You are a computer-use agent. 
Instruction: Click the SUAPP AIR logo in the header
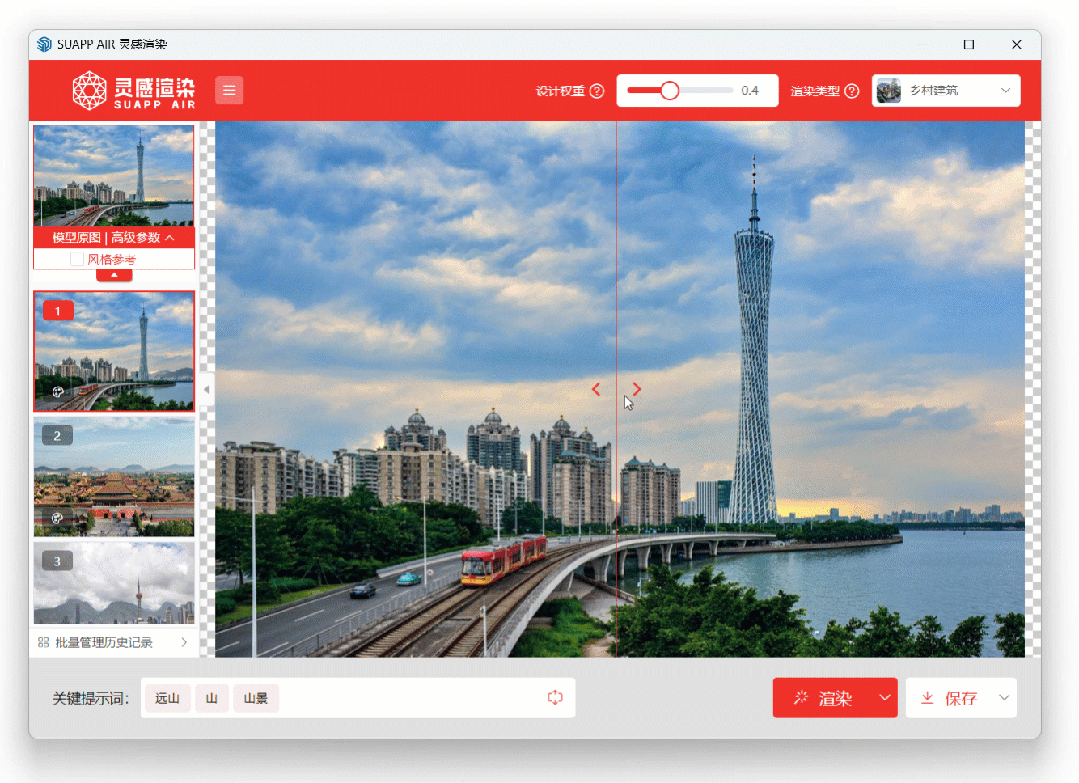[x=133, y=91]
